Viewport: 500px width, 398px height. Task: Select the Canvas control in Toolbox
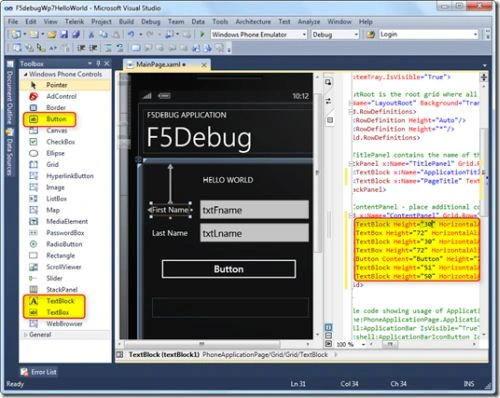[x=65, y=131]
